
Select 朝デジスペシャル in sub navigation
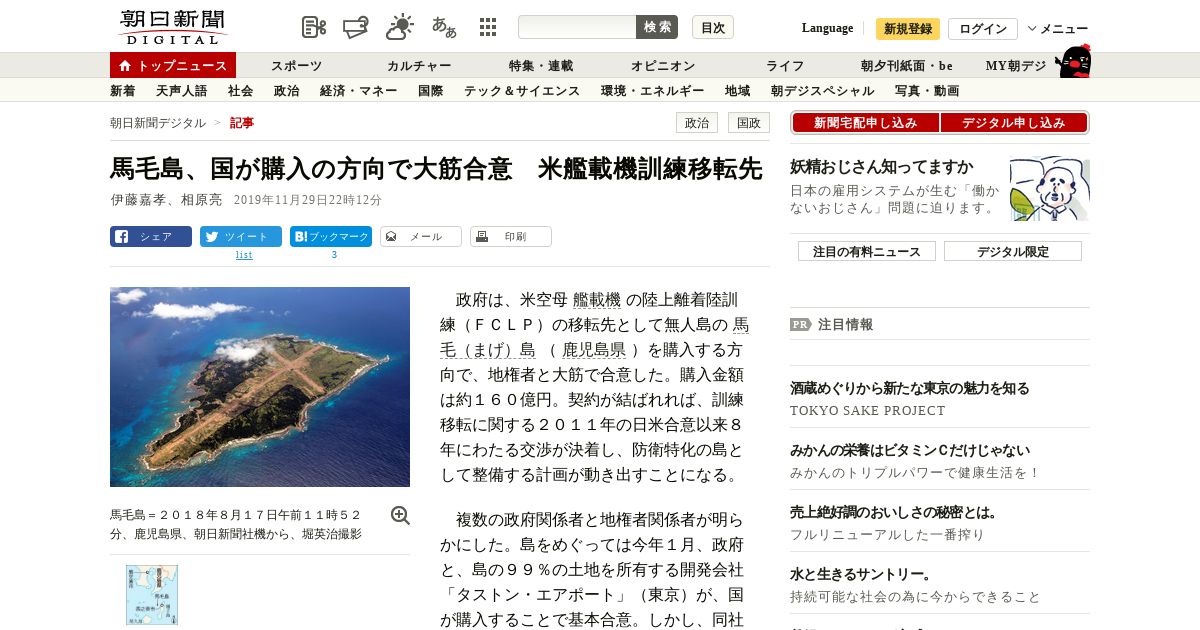823,91
